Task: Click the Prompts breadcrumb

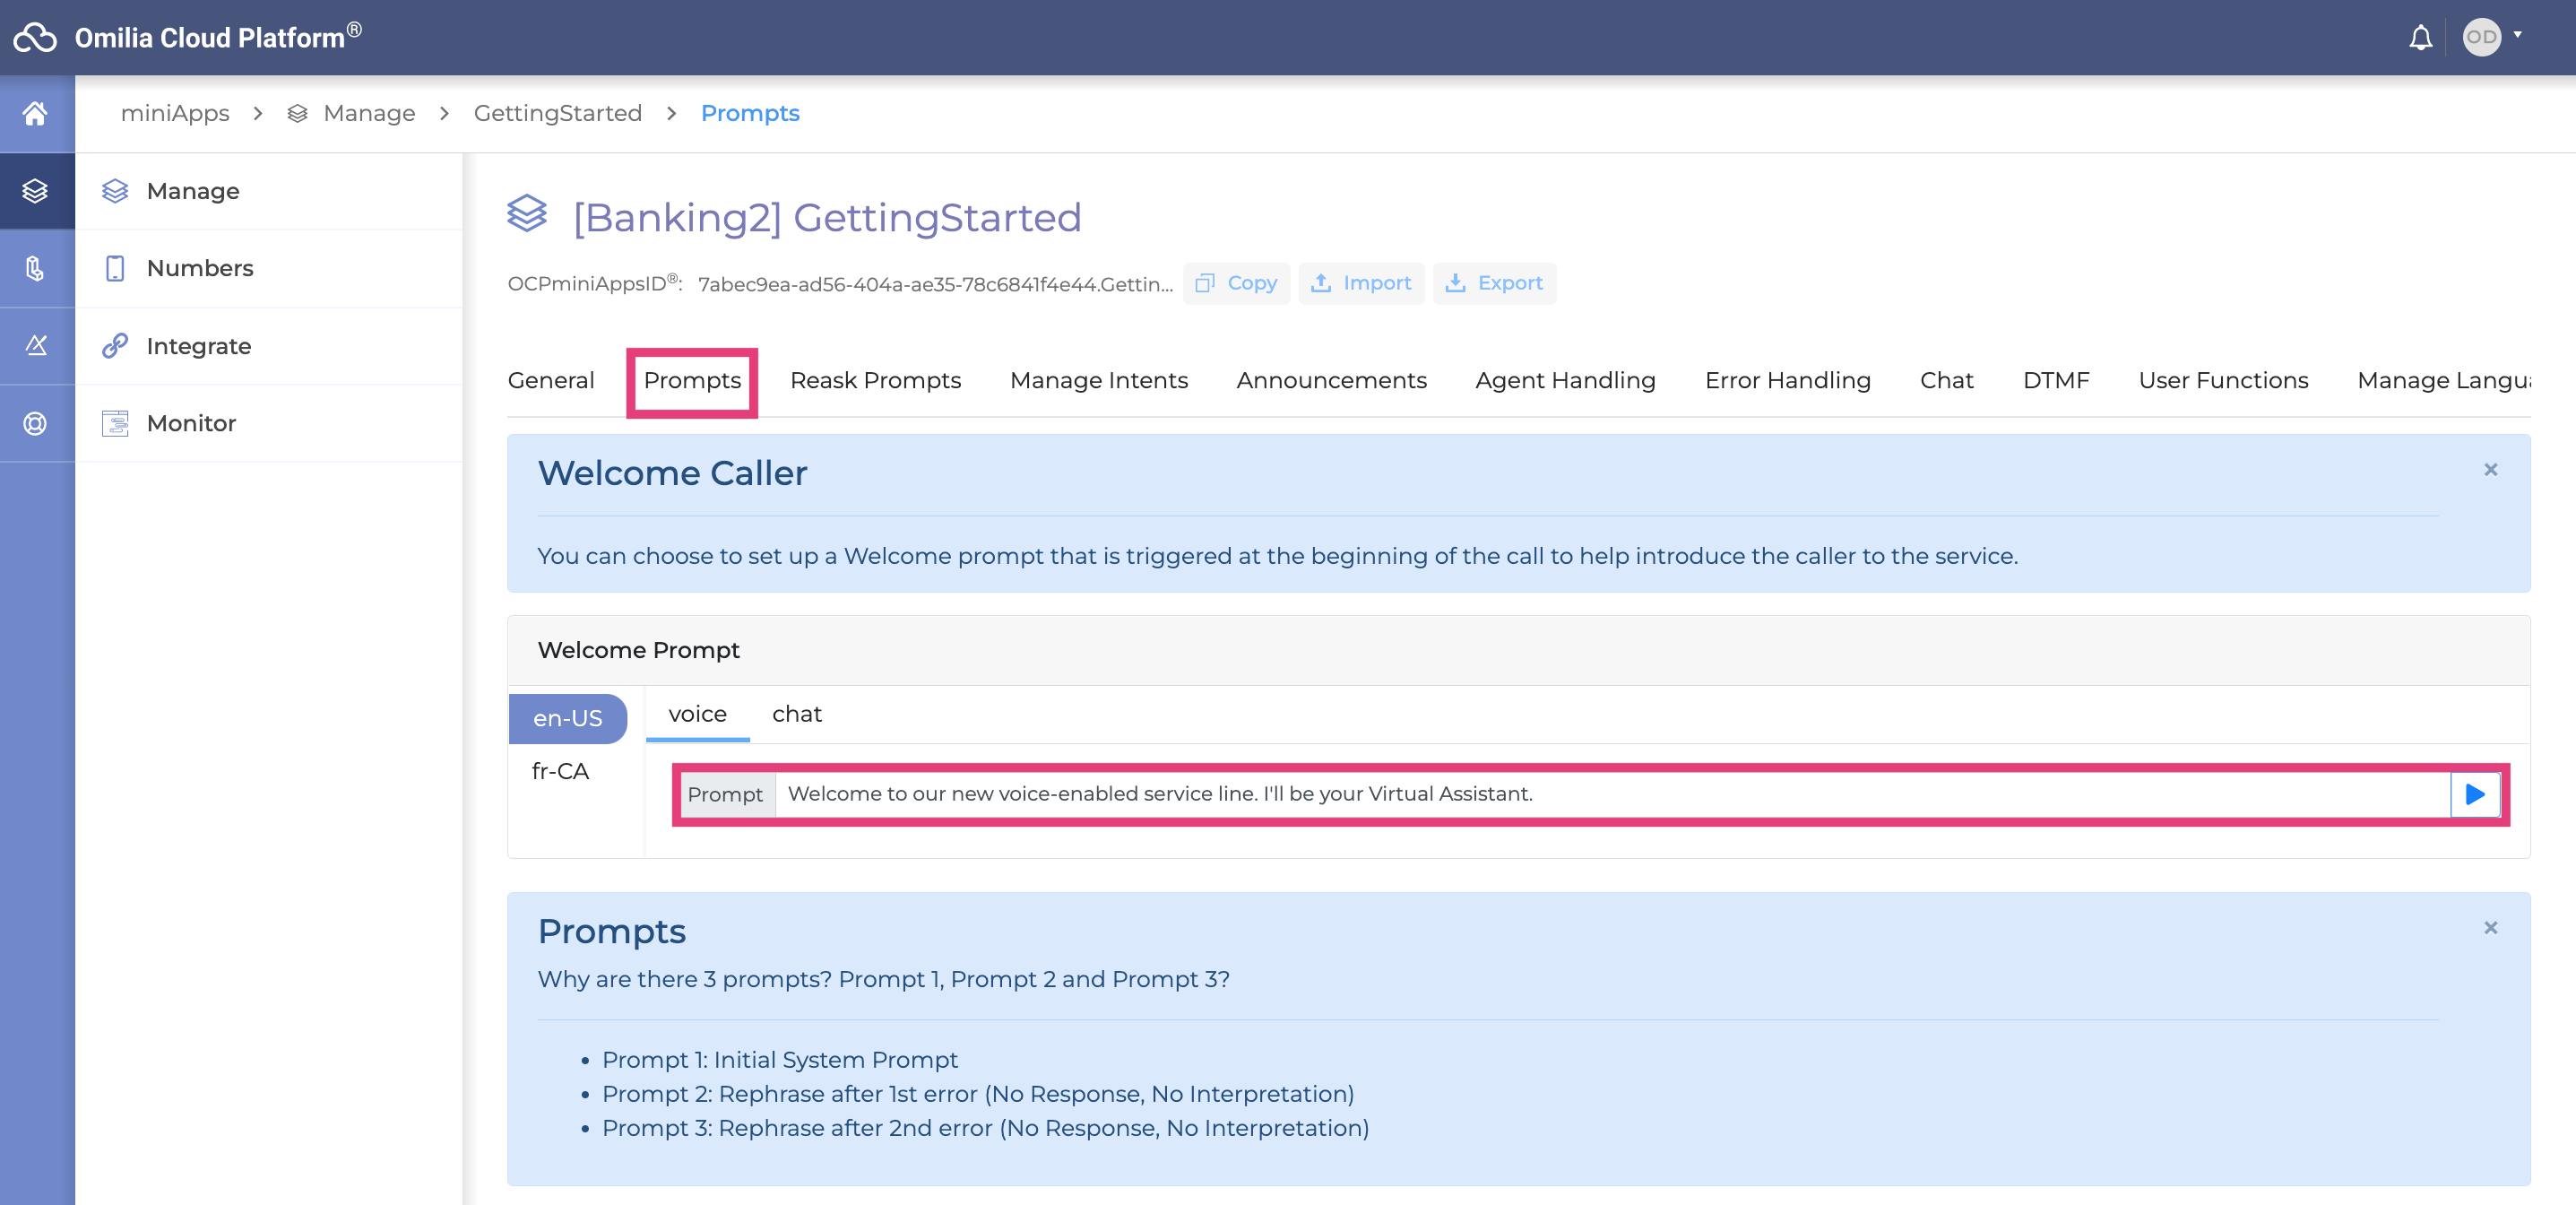Action: (750, 113)
